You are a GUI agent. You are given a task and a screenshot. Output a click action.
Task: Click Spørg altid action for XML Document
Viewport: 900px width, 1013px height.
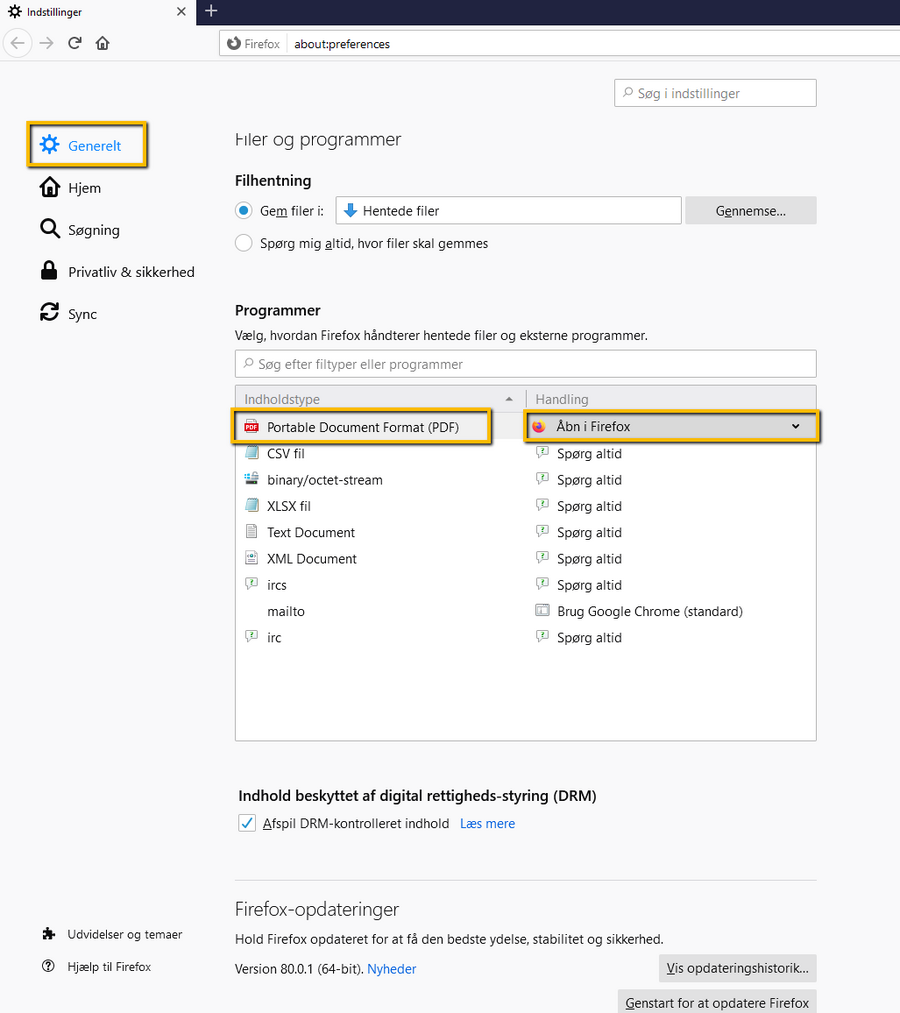(x=589, y=559)
